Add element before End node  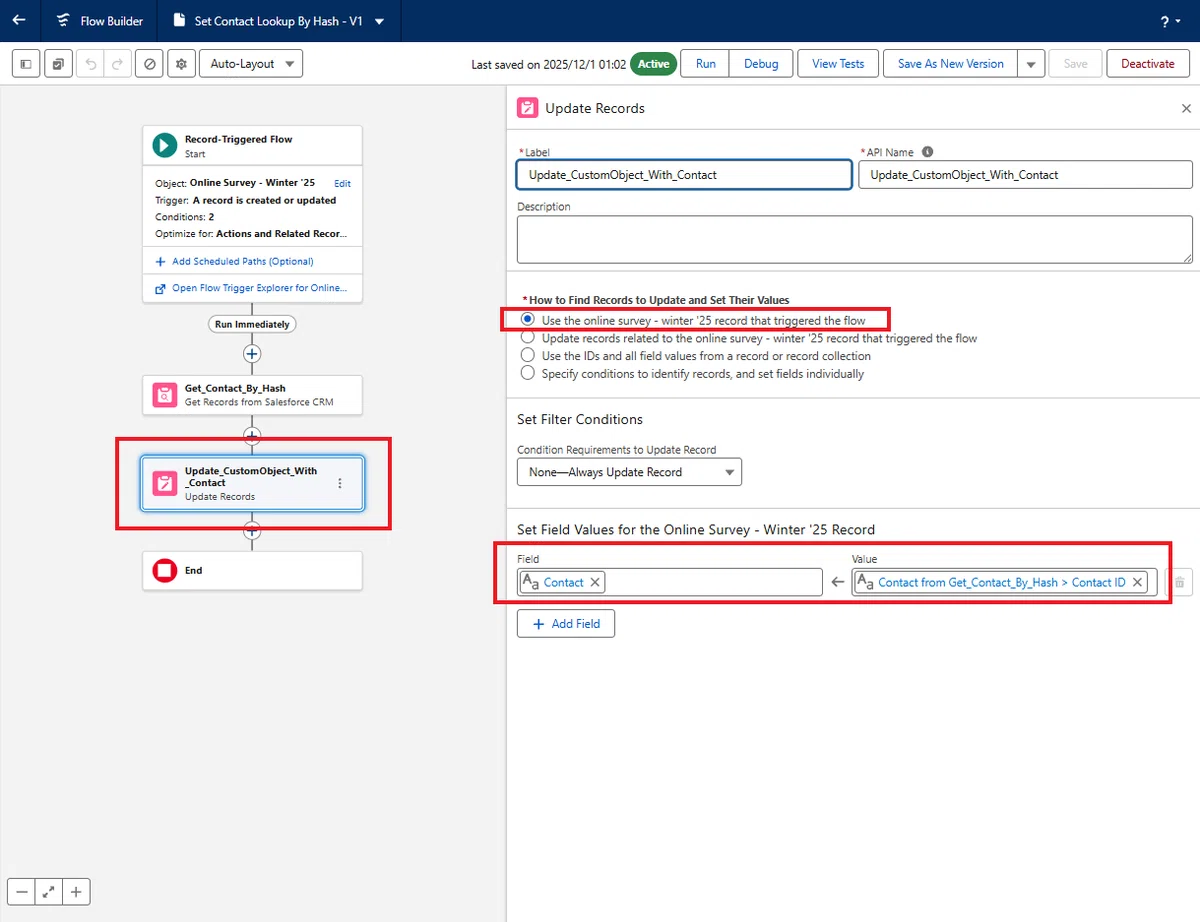pyautogui.click(x=252, y=530)
